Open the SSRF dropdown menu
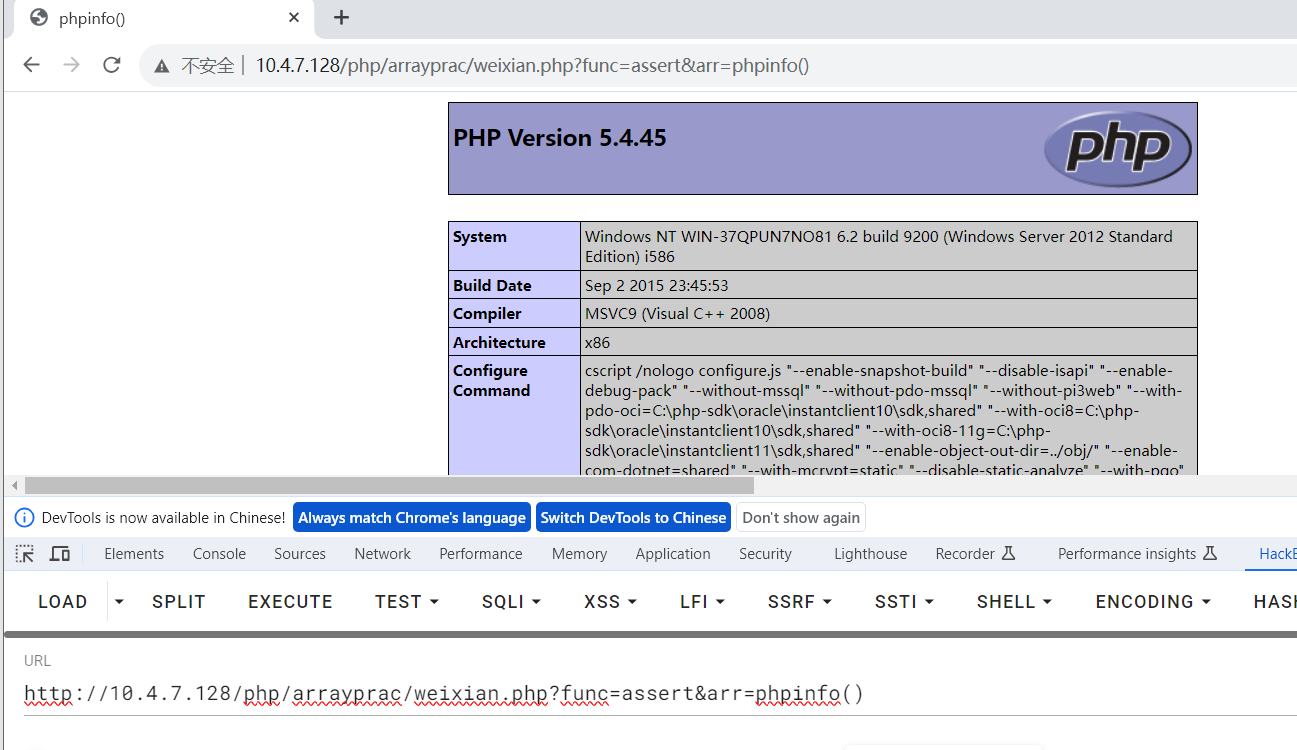The image size is (1297, 750). 799,601
